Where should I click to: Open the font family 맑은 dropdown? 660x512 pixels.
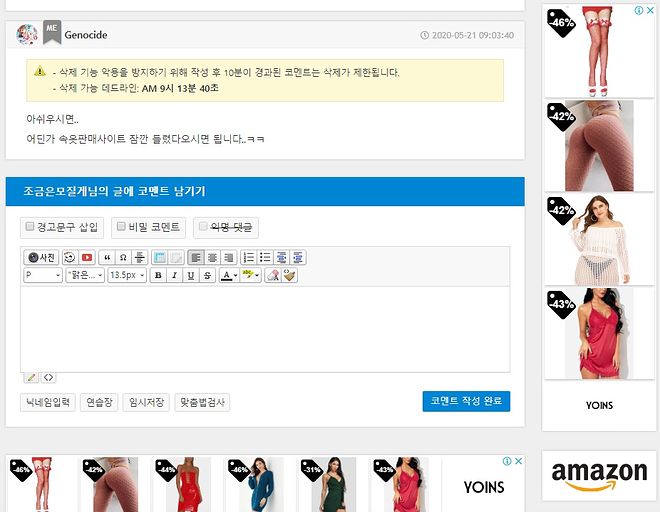[x=85, y=275]
